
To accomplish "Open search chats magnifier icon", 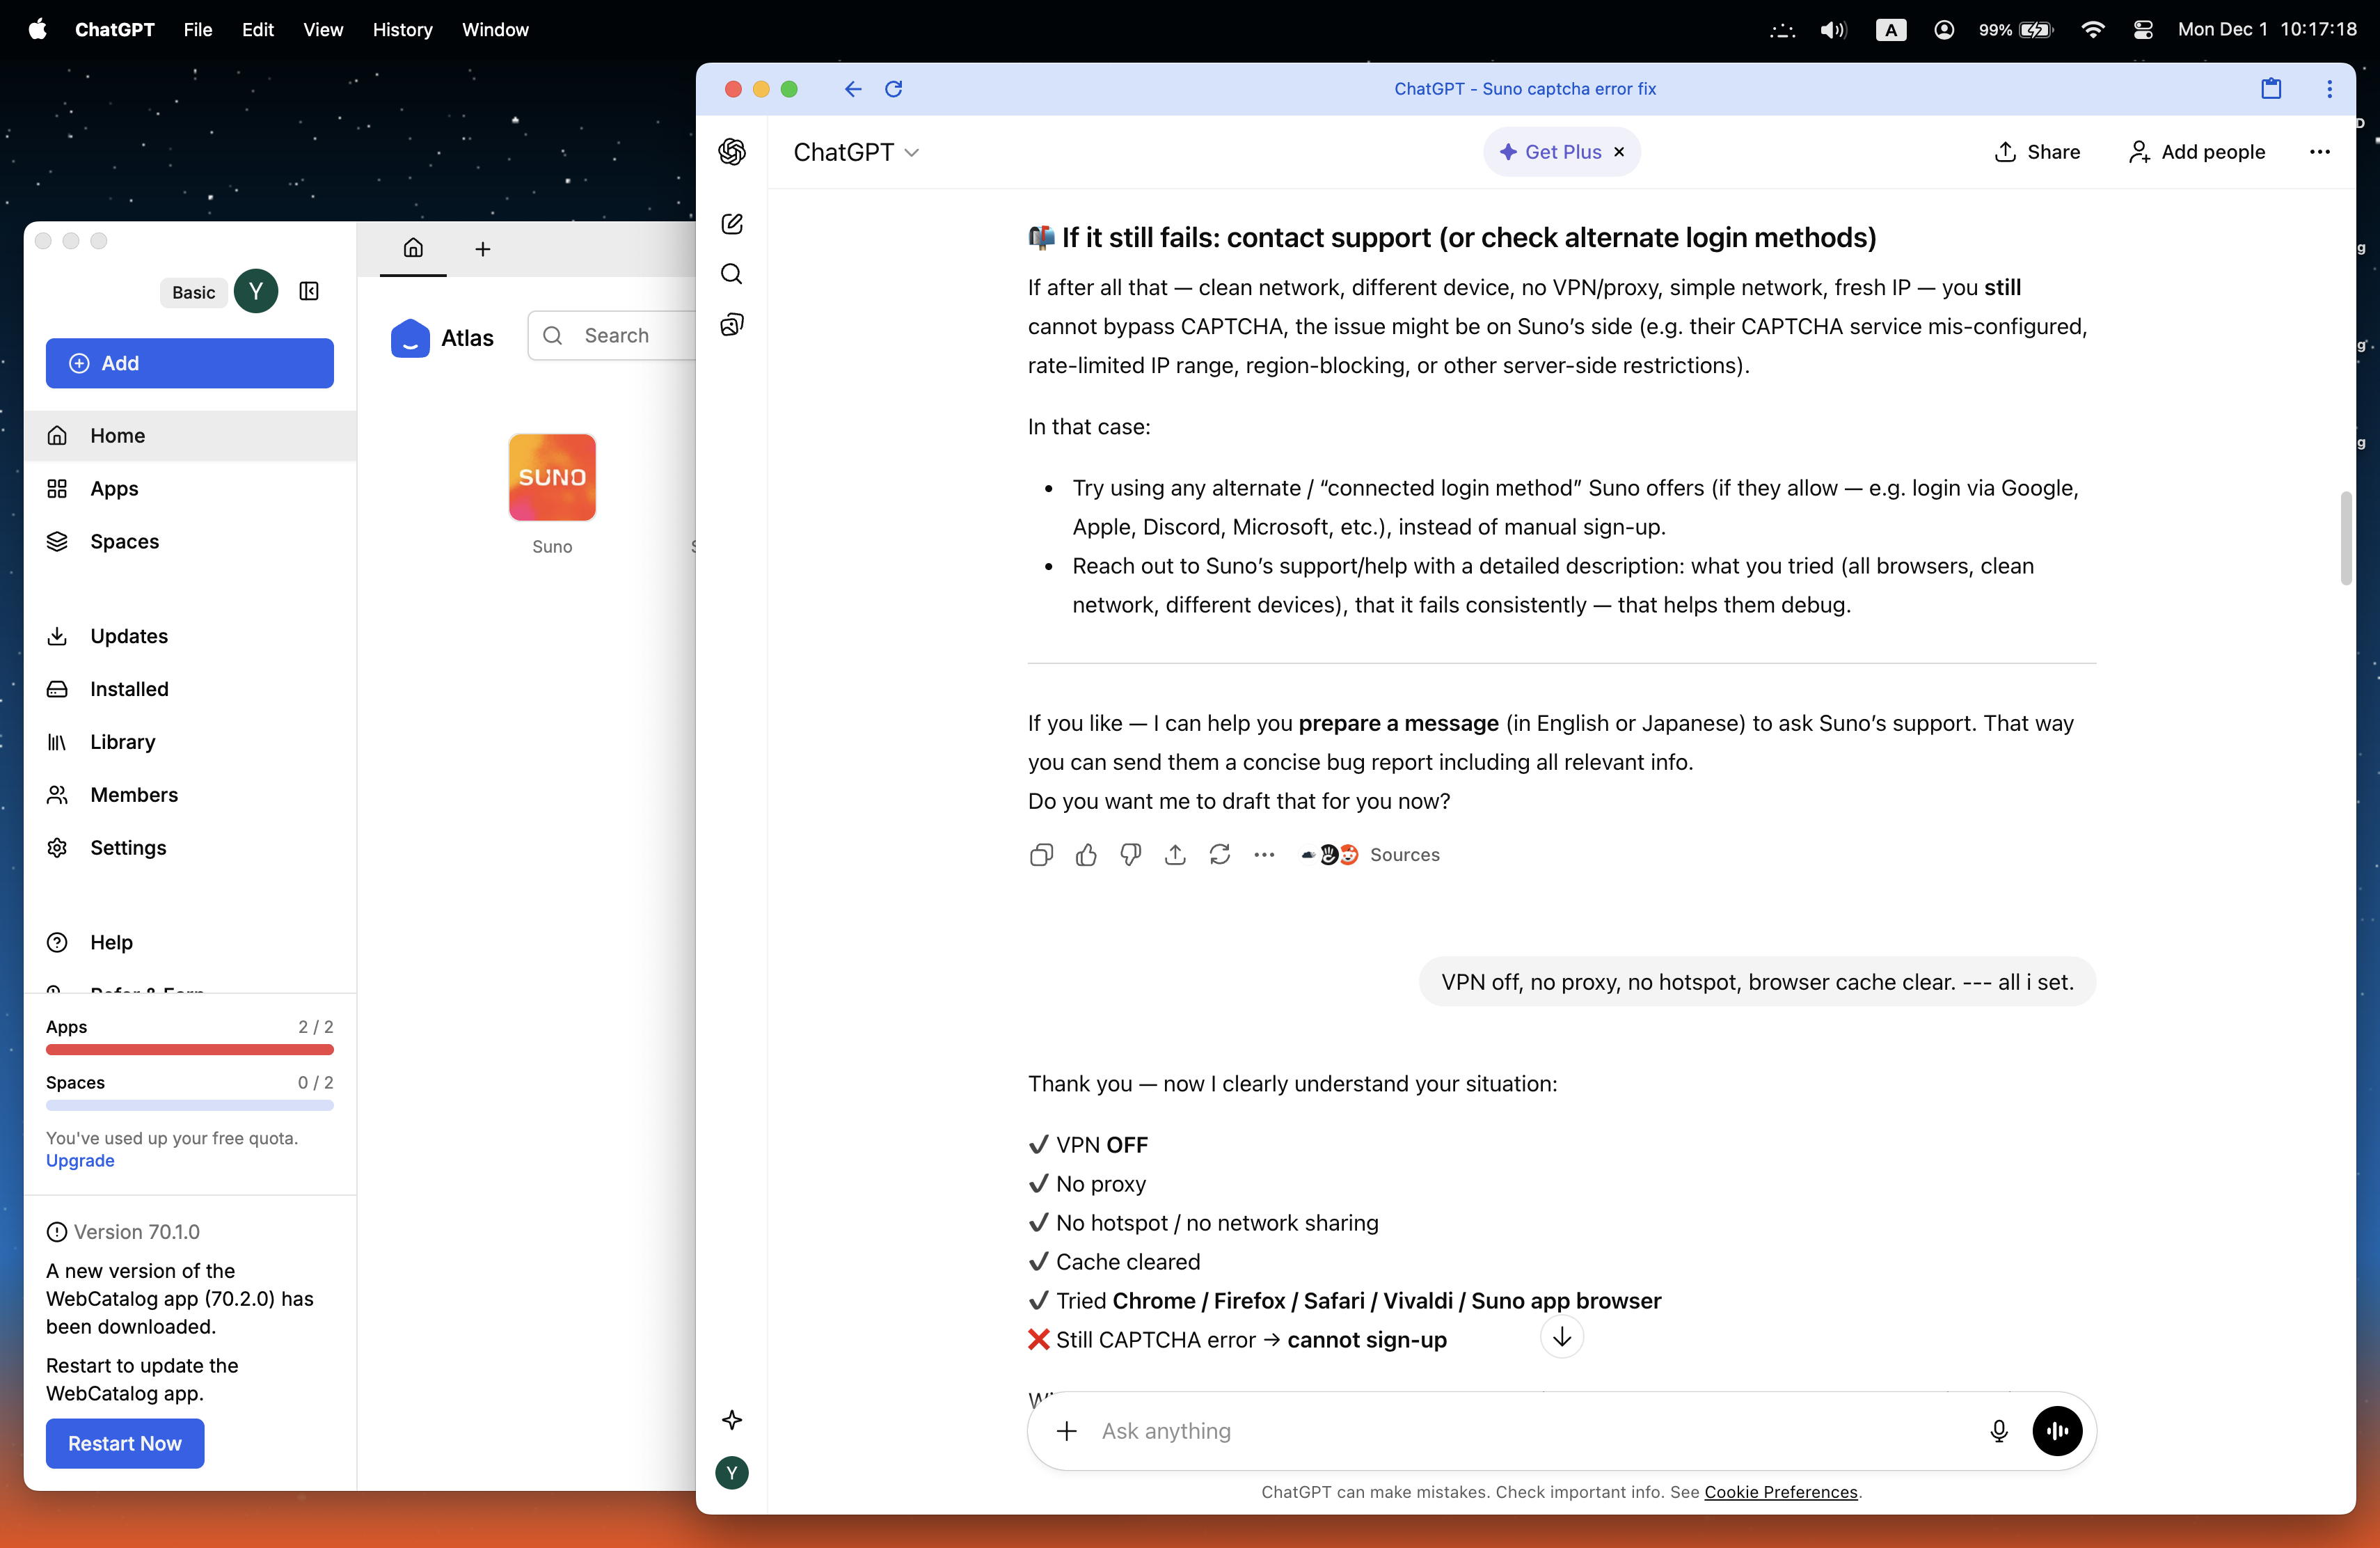I will point(732,274).
